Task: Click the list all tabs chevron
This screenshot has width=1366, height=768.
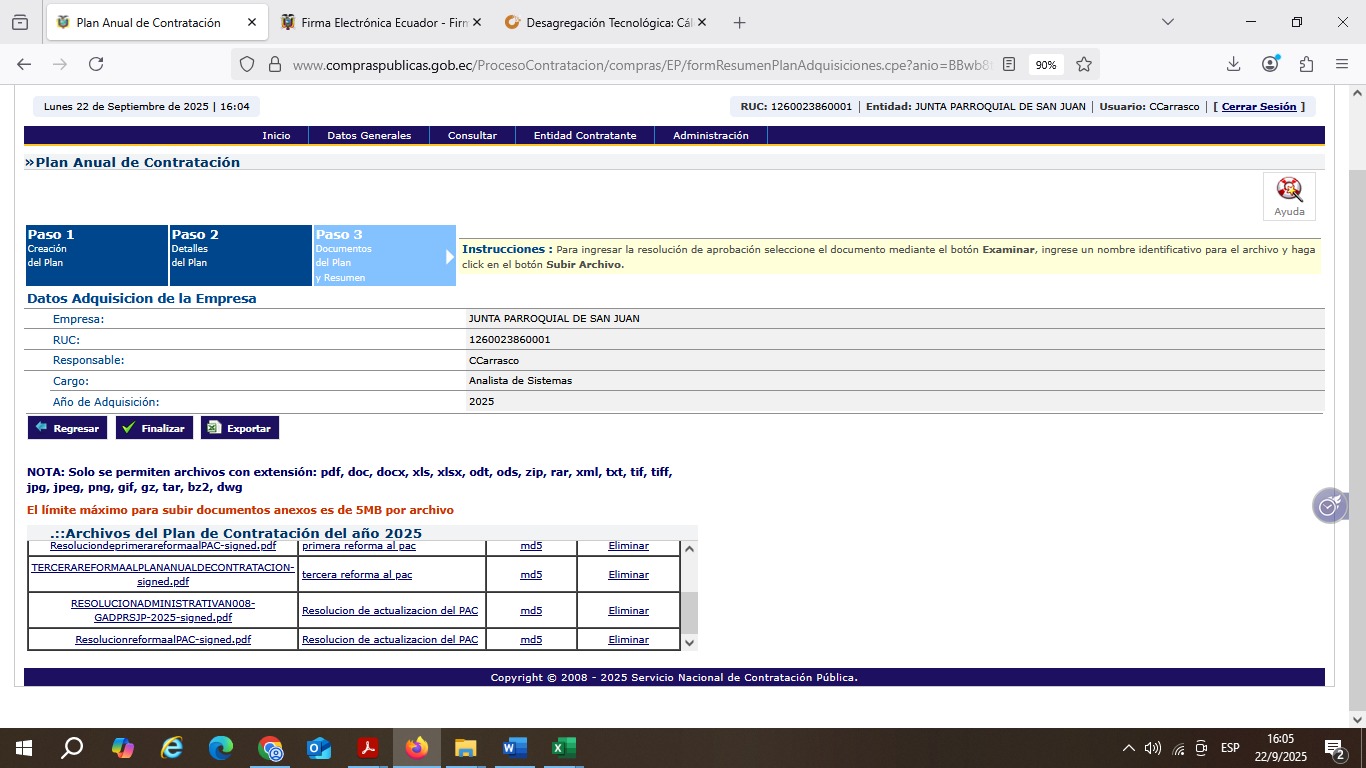Action: click(x=1167, y=22)
